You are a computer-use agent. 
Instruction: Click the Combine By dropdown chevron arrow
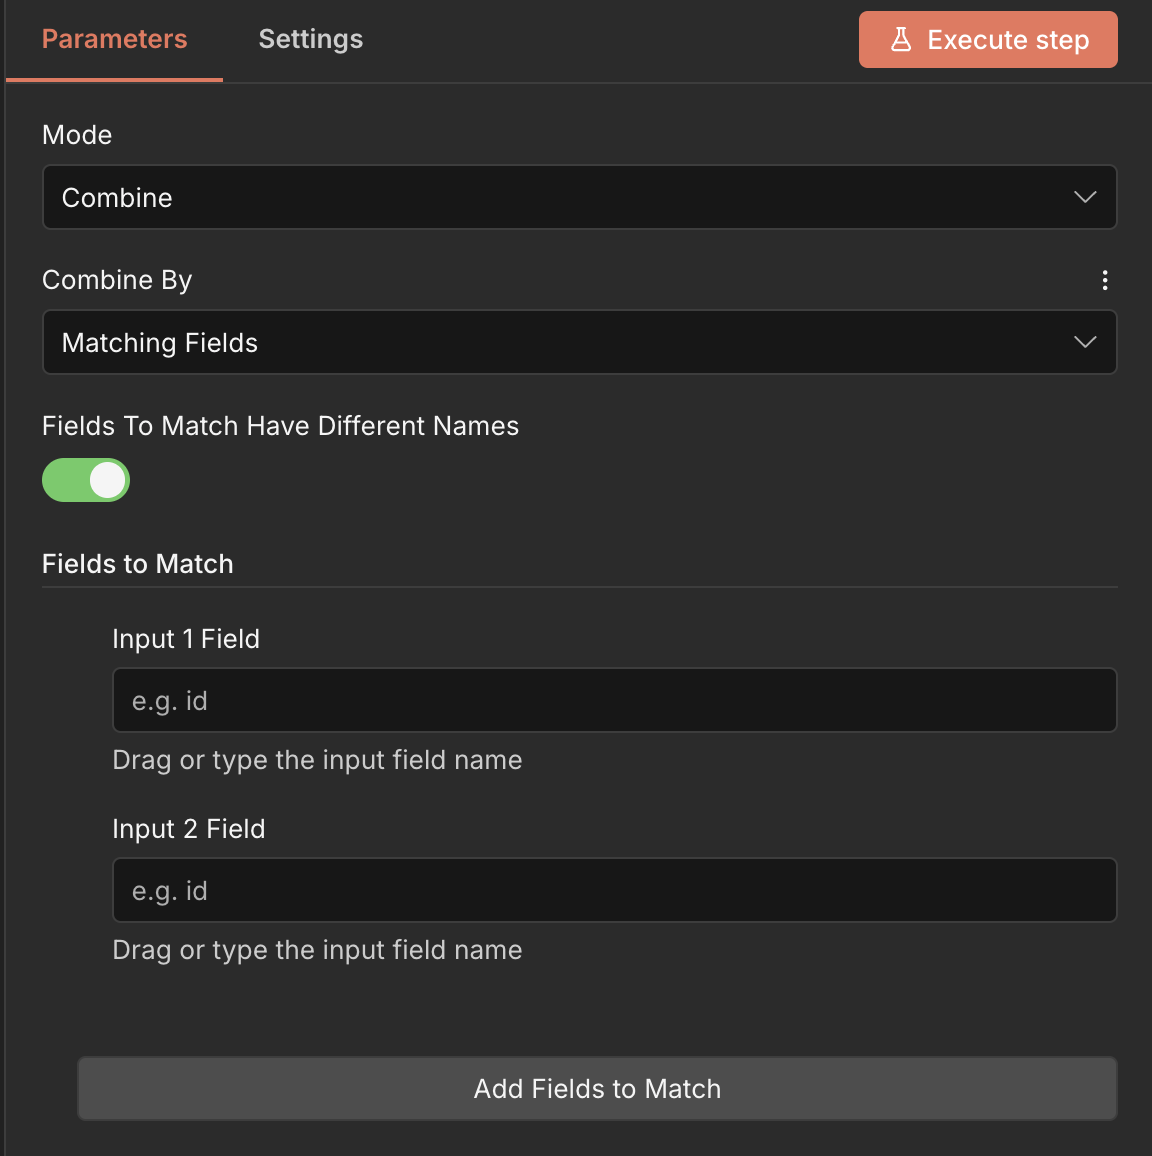coord(1085,342)
